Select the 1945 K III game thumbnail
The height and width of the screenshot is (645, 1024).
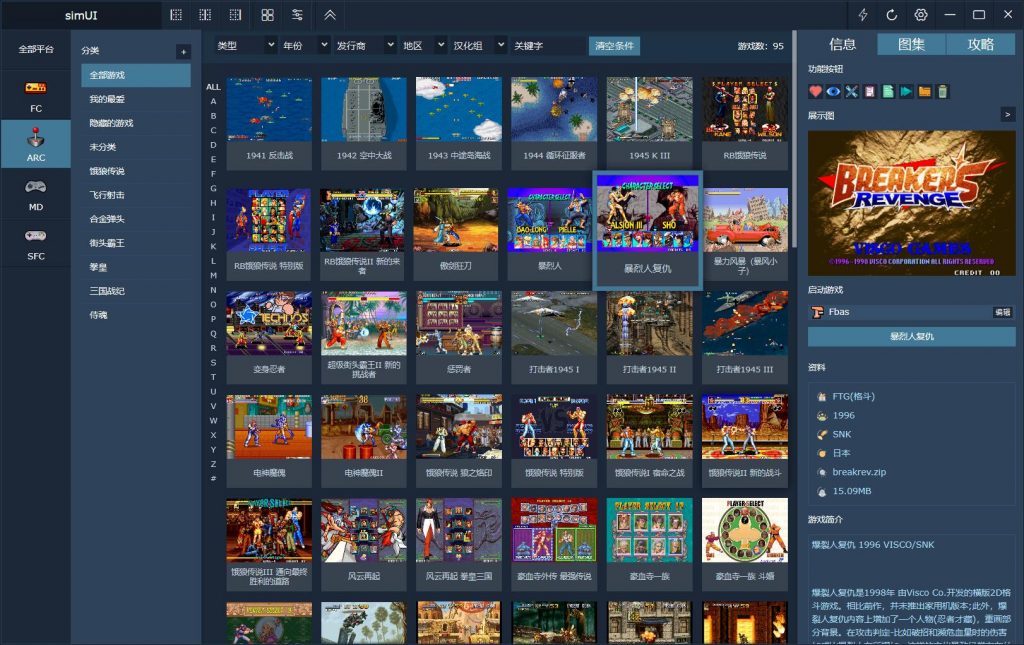(649, 122)
